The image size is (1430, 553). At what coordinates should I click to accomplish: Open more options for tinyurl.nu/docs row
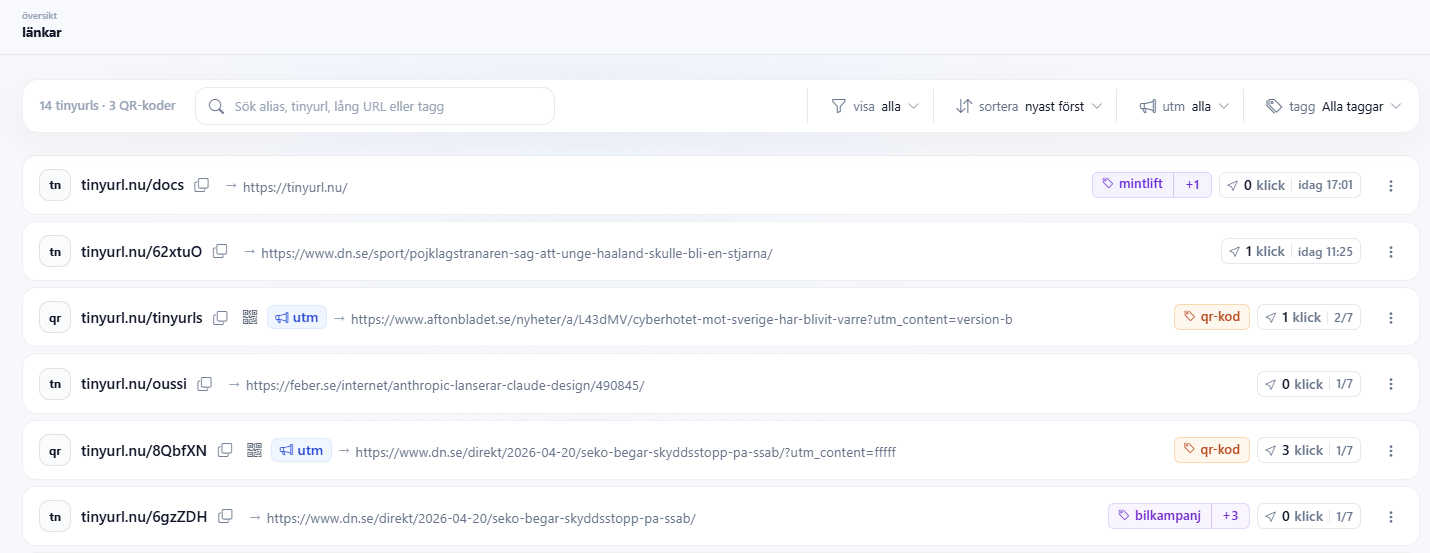[x=1390, y=185]
